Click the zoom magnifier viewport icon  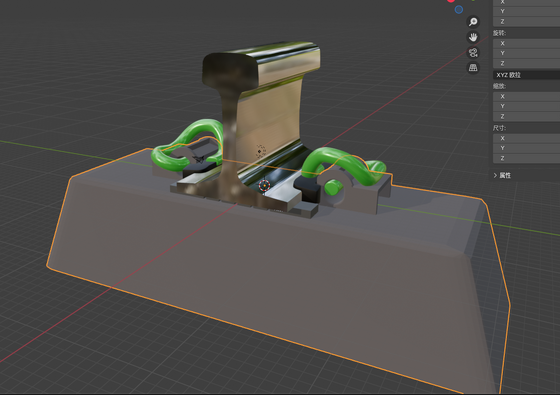(x=473, y=22)
